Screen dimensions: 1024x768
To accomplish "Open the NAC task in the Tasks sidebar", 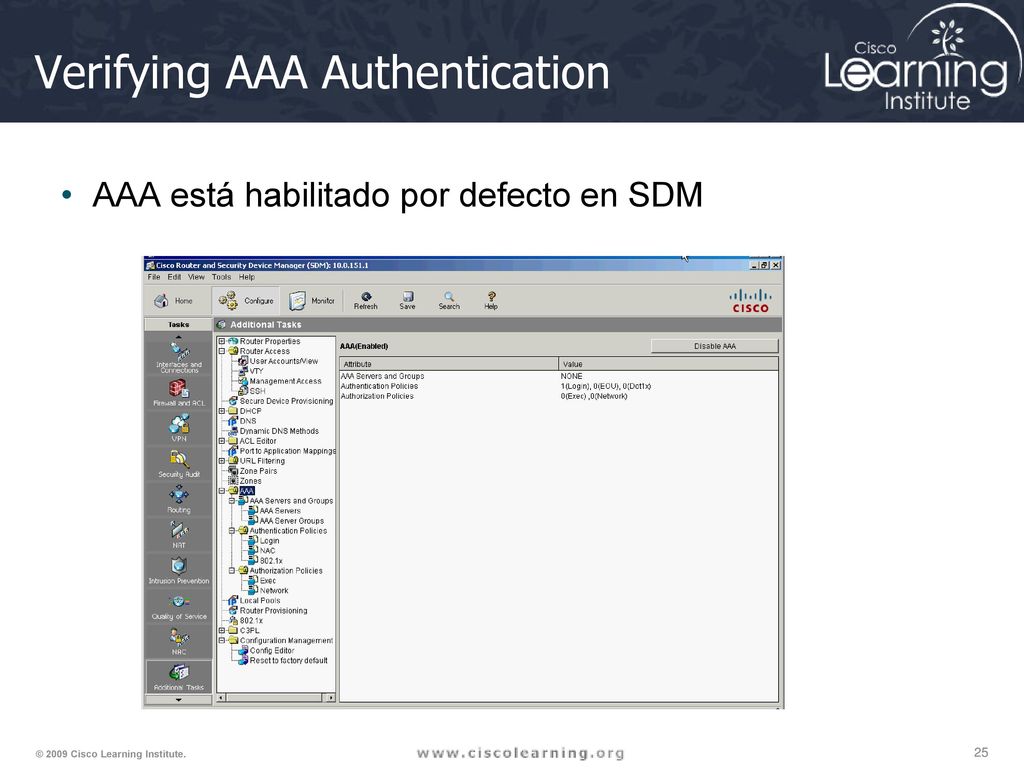I will point(179,642).
